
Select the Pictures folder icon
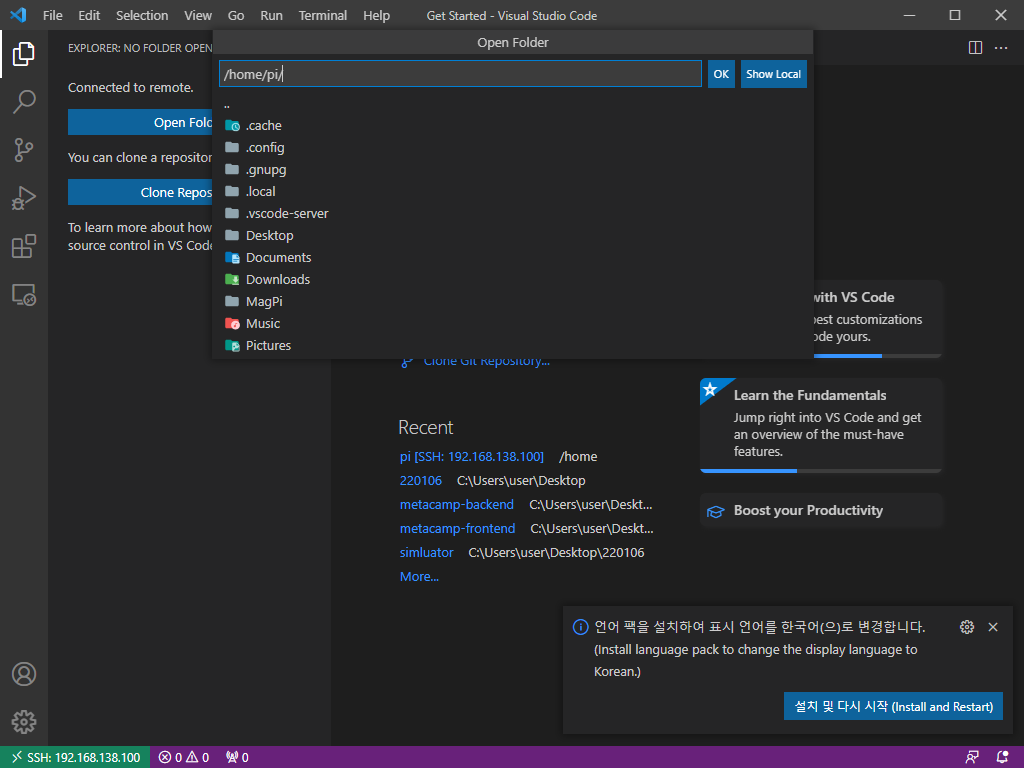[x=232, y=345]
